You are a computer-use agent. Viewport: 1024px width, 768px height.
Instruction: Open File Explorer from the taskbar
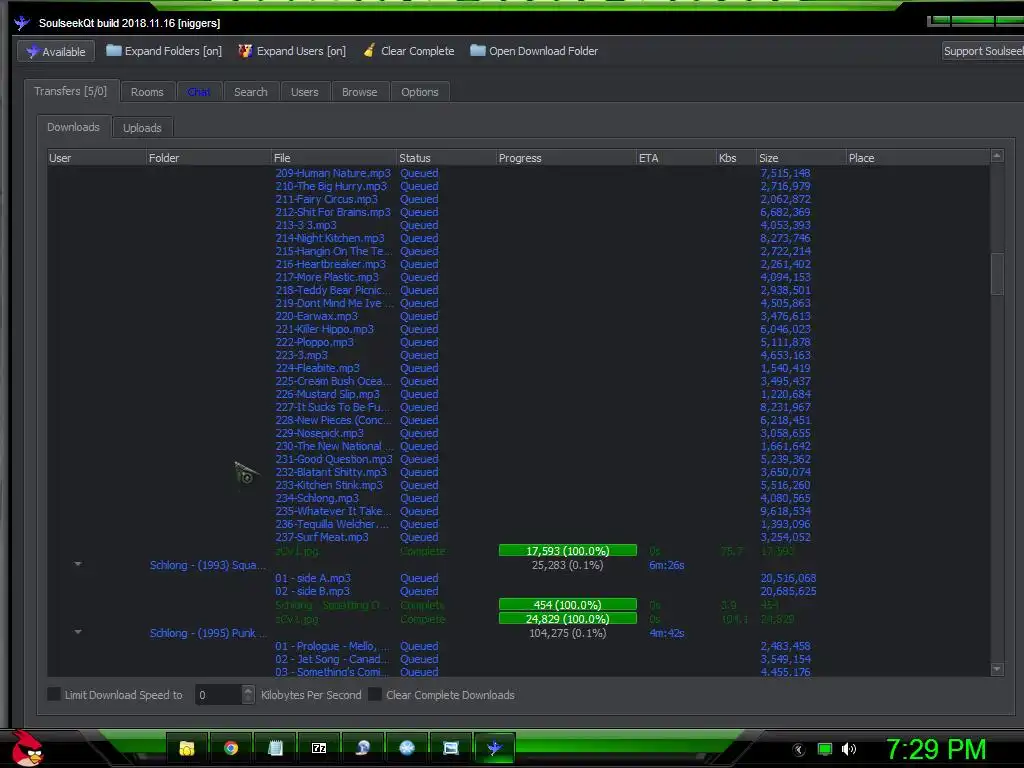pos(187,748)
